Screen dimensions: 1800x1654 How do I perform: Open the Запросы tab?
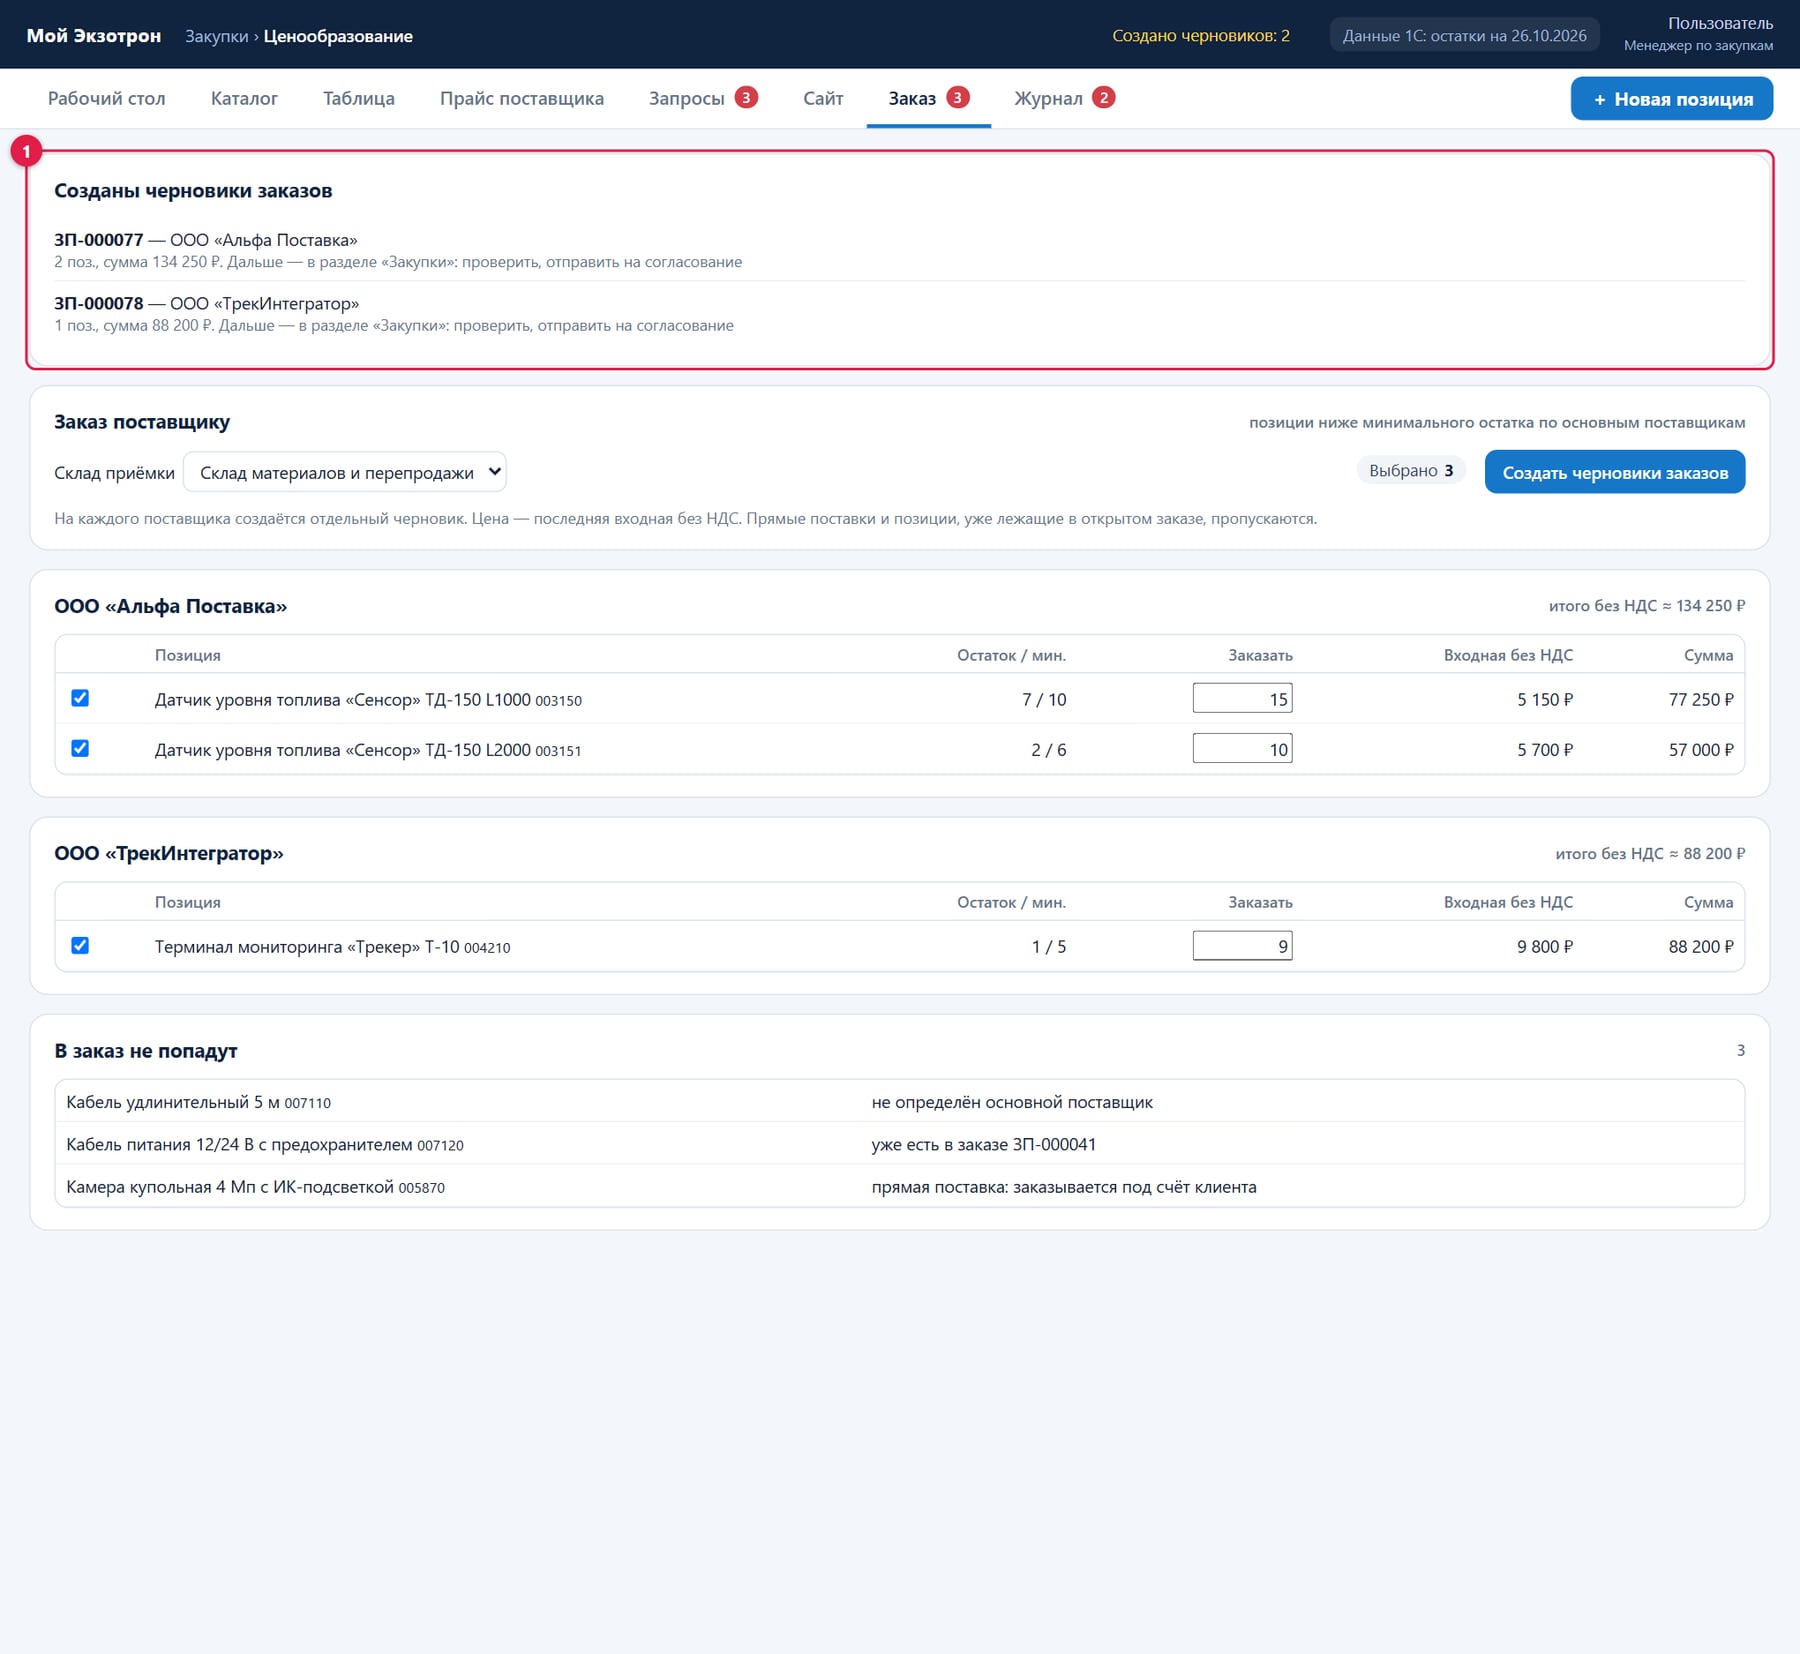[703, 98]
